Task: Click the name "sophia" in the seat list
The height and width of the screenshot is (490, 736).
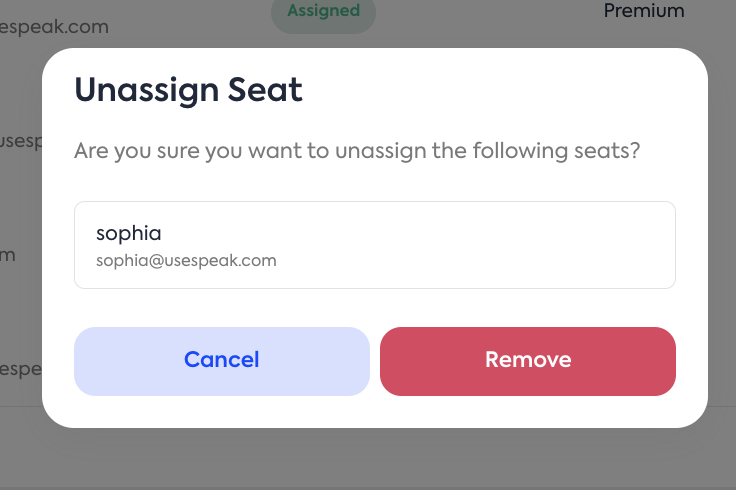Action: point(129,233)
